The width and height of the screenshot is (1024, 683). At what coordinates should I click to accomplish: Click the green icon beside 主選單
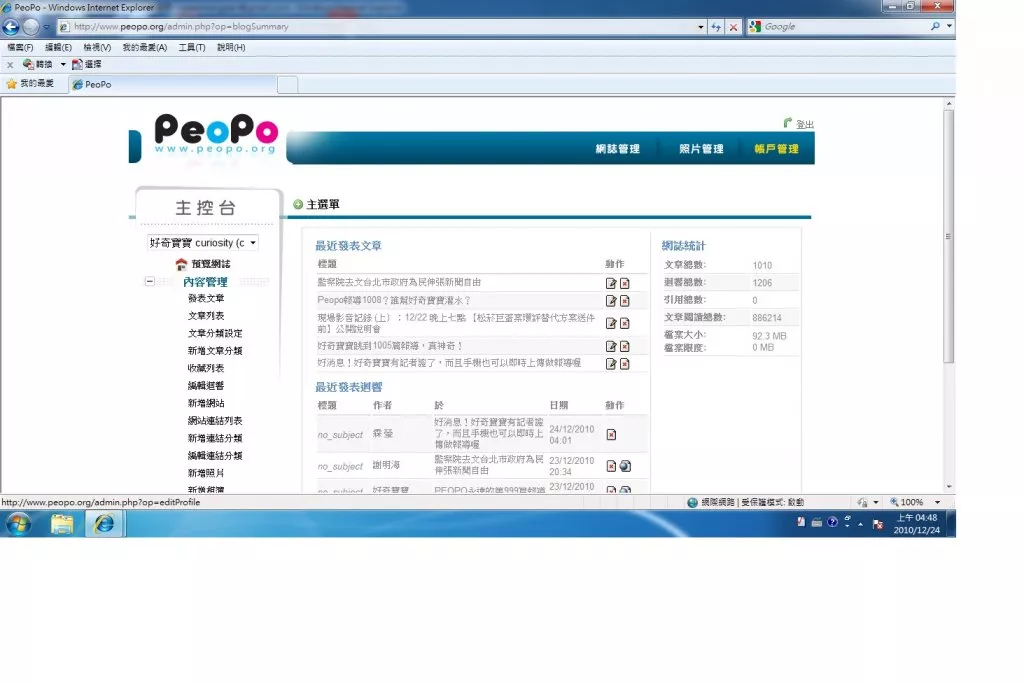point(298,204)
